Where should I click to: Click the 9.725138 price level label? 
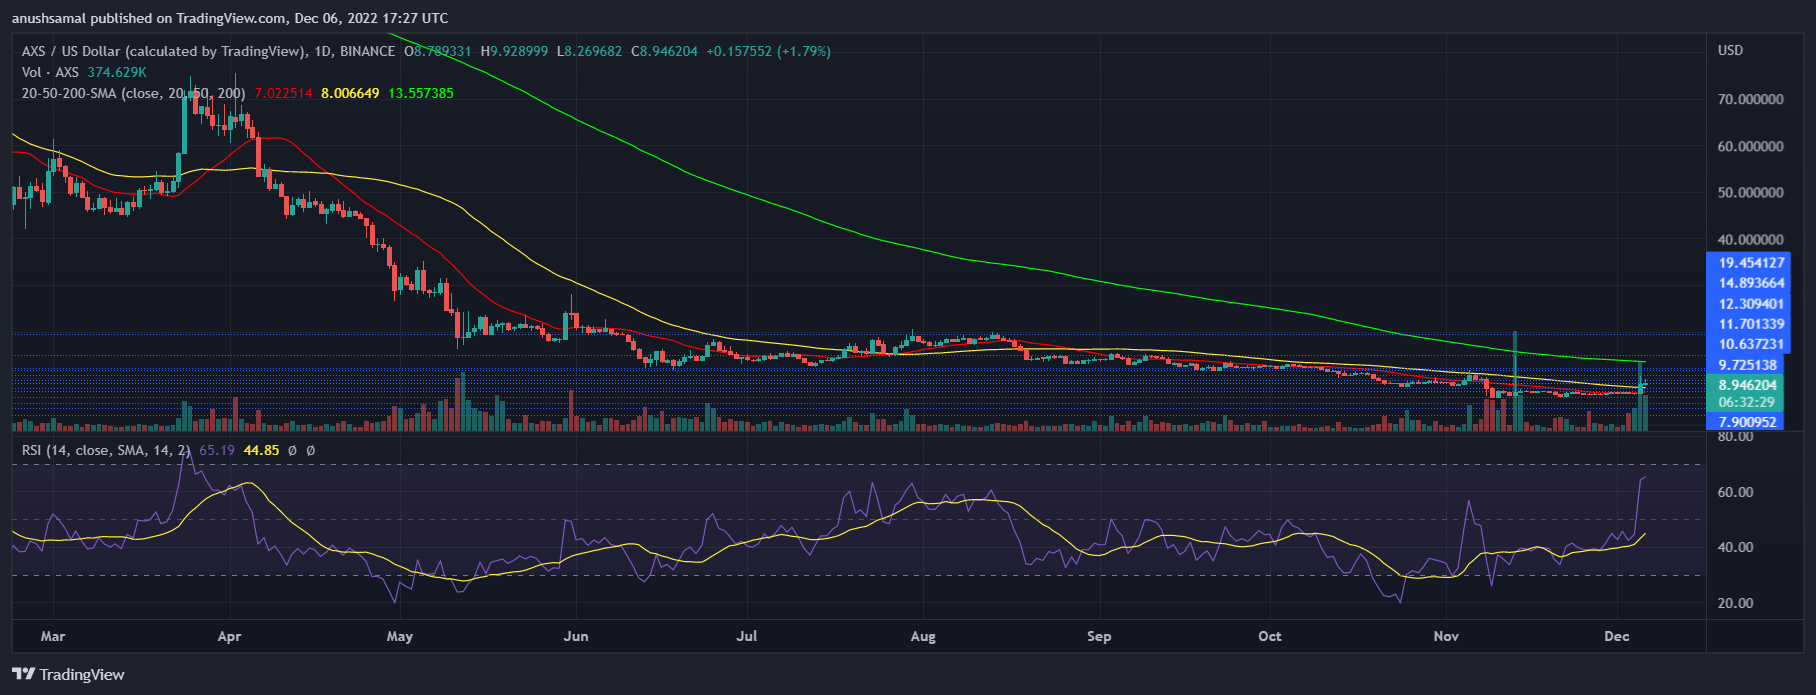1747,365
